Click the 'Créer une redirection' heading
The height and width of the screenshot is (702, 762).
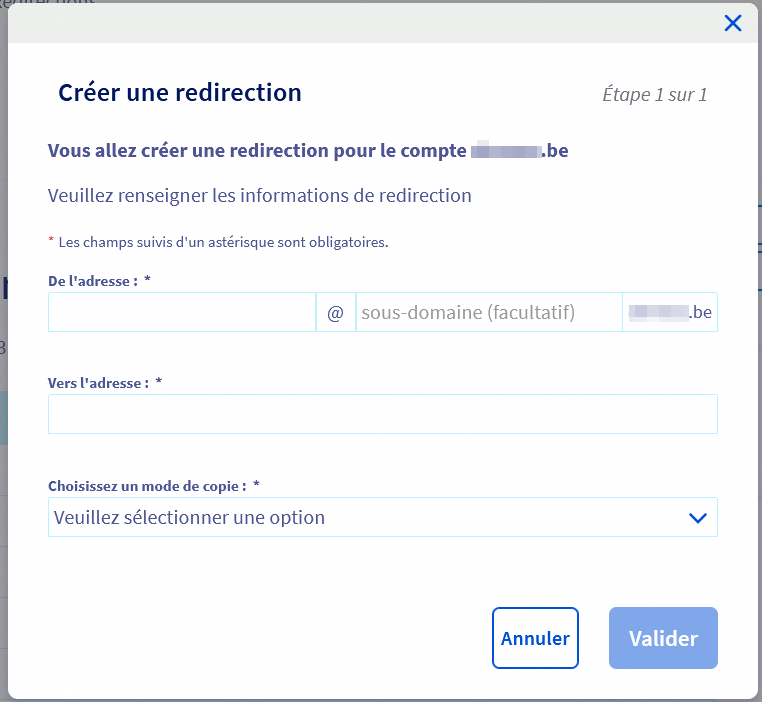click(x=180, y=93)
